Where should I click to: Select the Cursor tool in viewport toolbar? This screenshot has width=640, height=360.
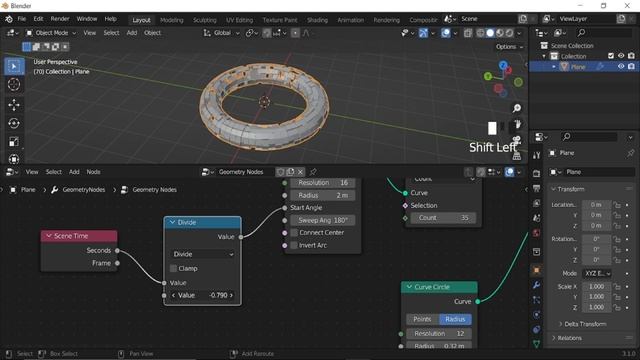(x=14, y=84)
